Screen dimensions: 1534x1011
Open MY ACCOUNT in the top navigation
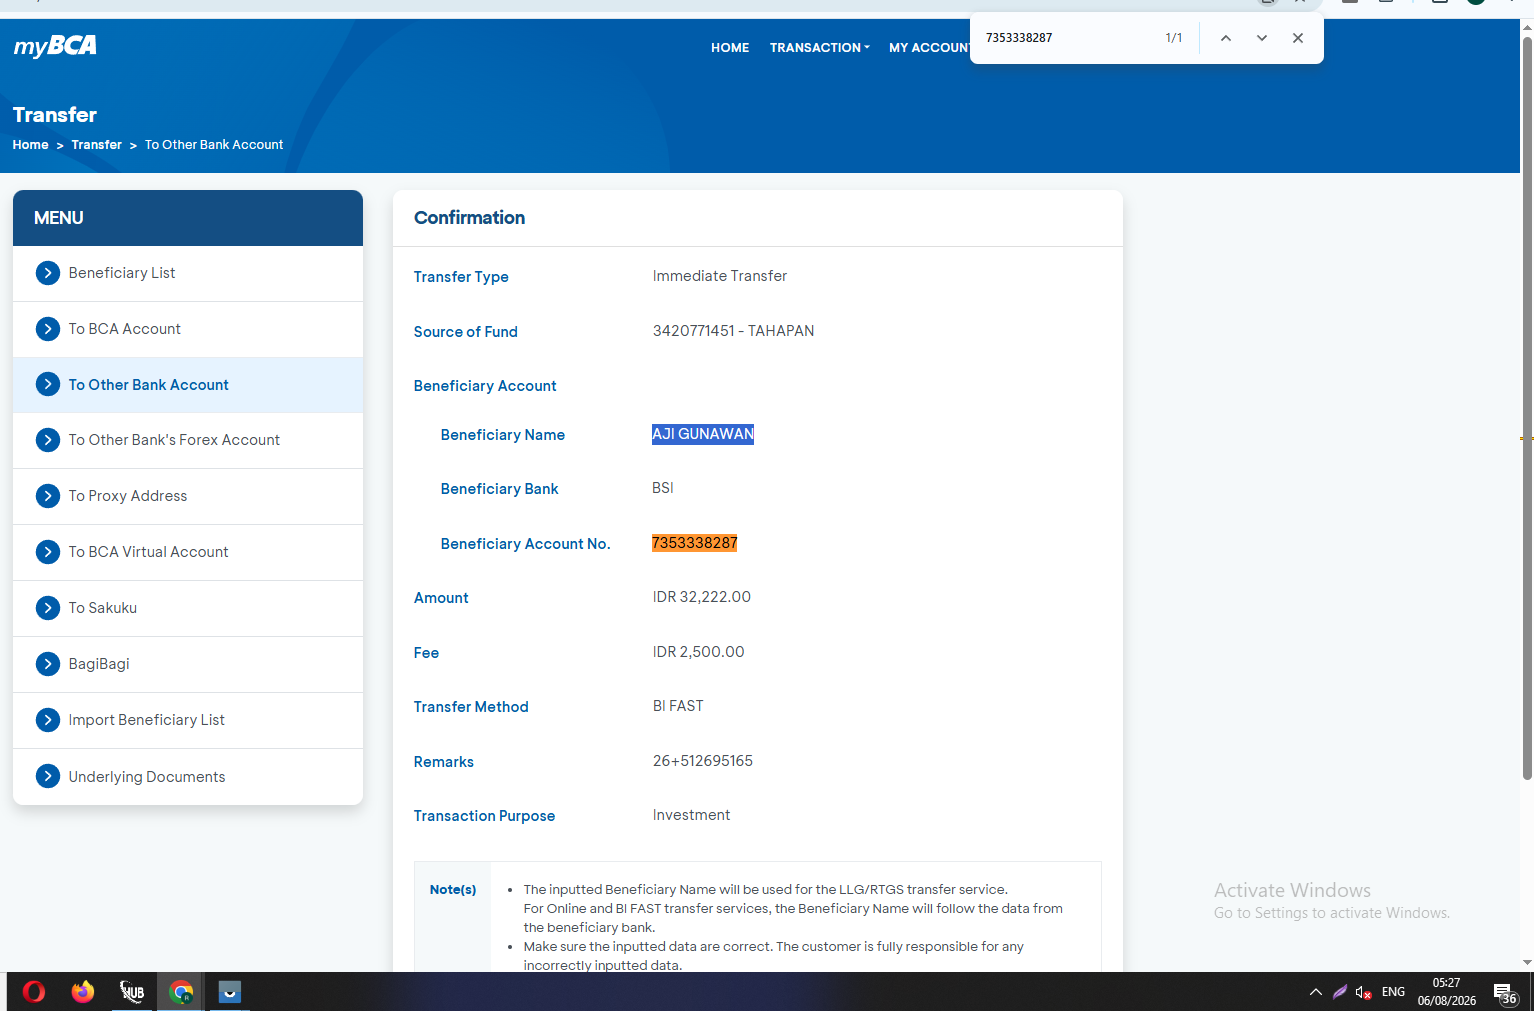[929, 48]
